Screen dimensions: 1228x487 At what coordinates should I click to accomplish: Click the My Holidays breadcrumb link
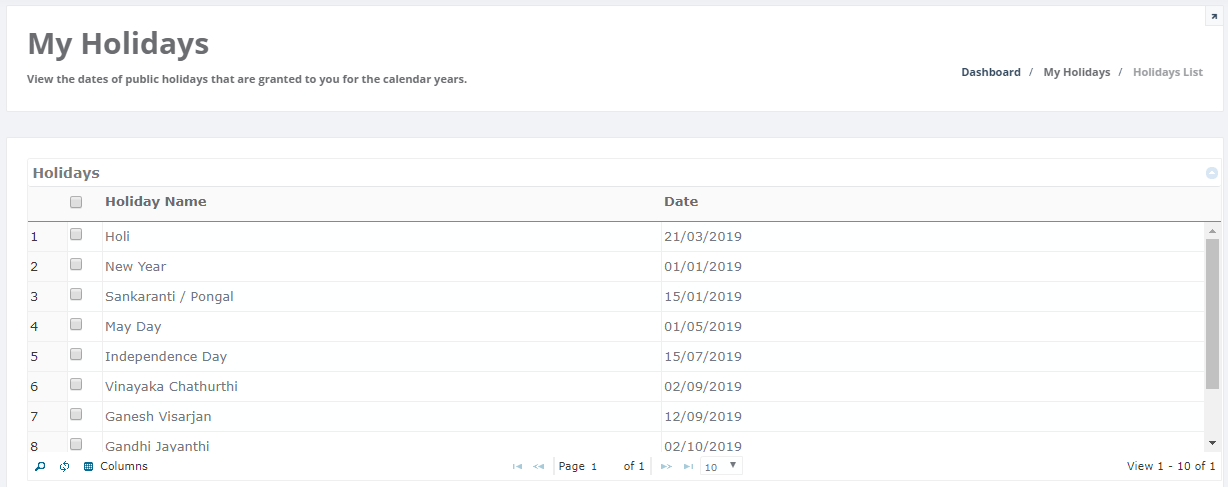[x=1076, y=72]
